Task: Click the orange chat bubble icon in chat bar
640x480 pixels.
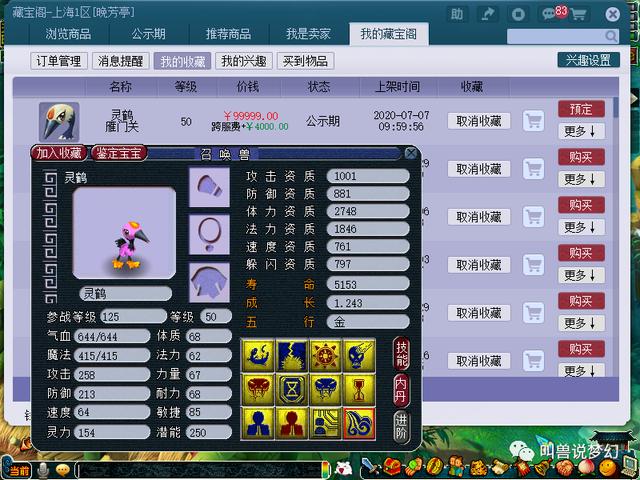Action: pyautogui.click(x=63, y=471)
